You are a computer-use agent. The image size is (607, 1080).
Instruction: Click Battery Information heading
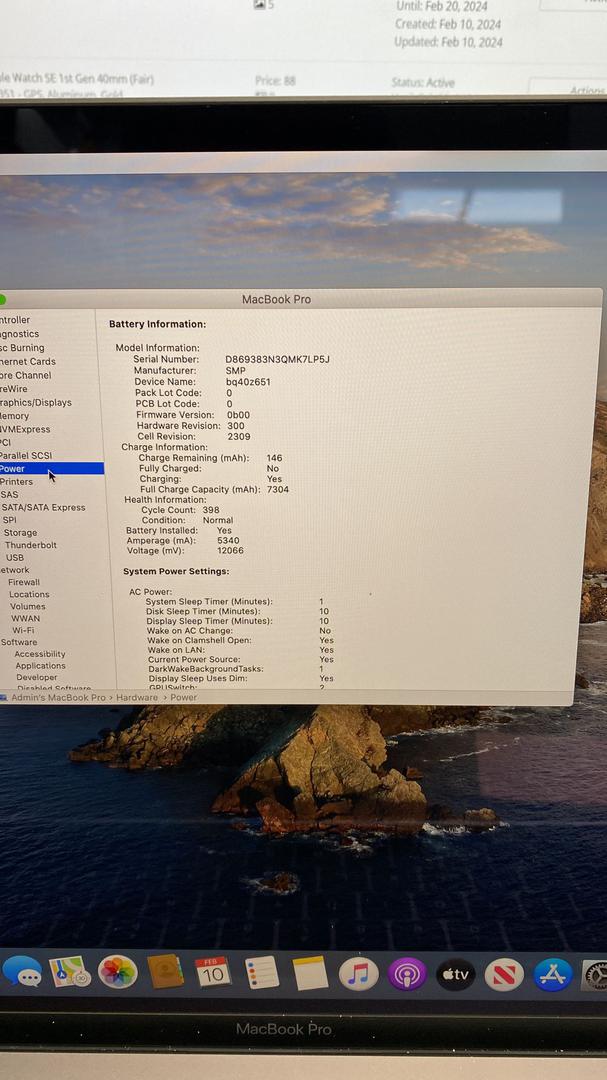click(x=157, y=324)
